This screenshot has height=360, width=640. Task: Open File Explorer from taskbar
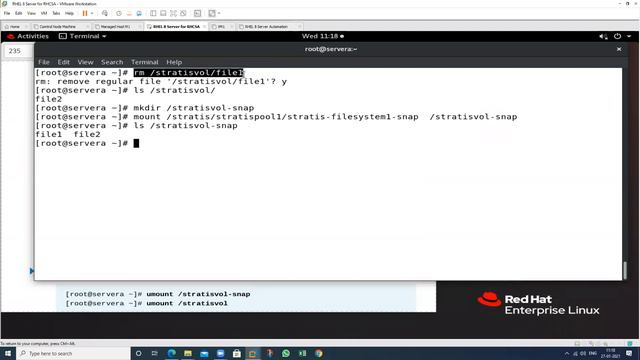[188, 353]
